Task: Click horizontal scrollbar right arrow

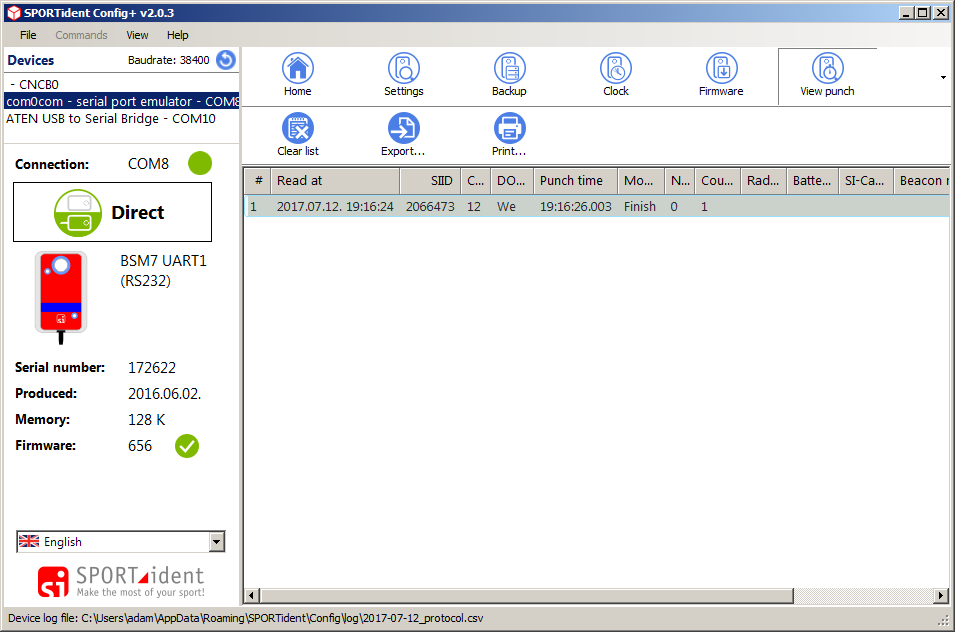Action: tap(942, 595)
